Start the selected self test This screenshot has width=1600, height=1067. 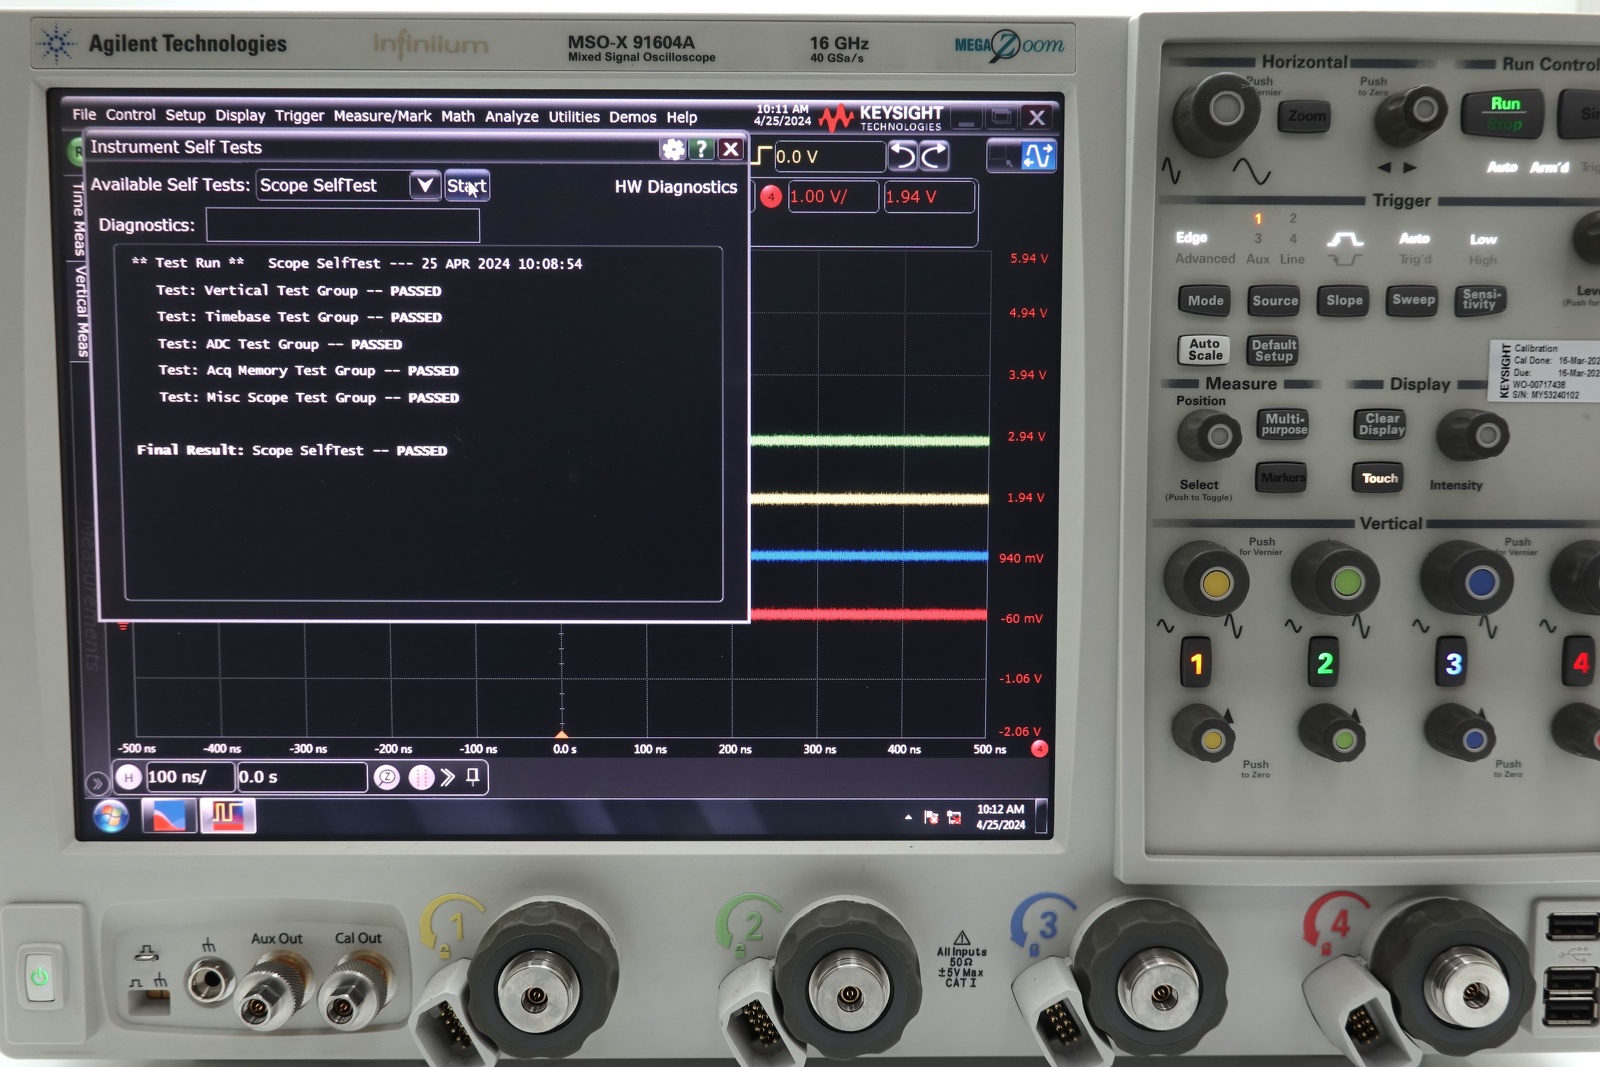tap(467, 186)
